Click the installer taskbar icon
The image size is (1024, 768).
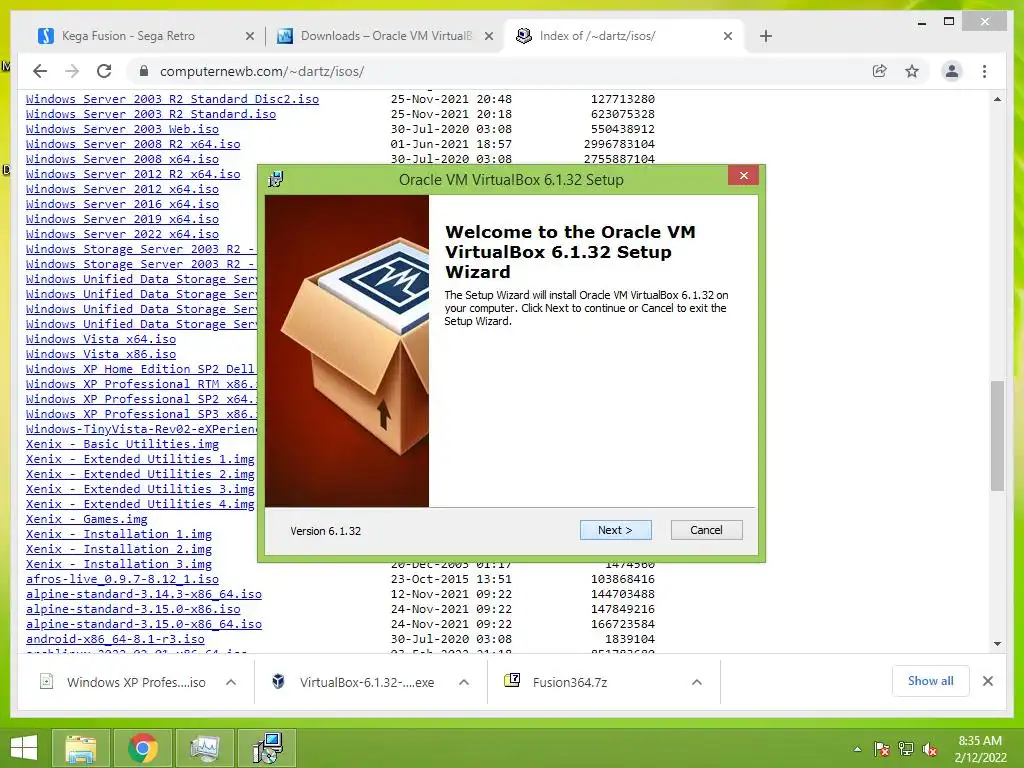point(268,748)
